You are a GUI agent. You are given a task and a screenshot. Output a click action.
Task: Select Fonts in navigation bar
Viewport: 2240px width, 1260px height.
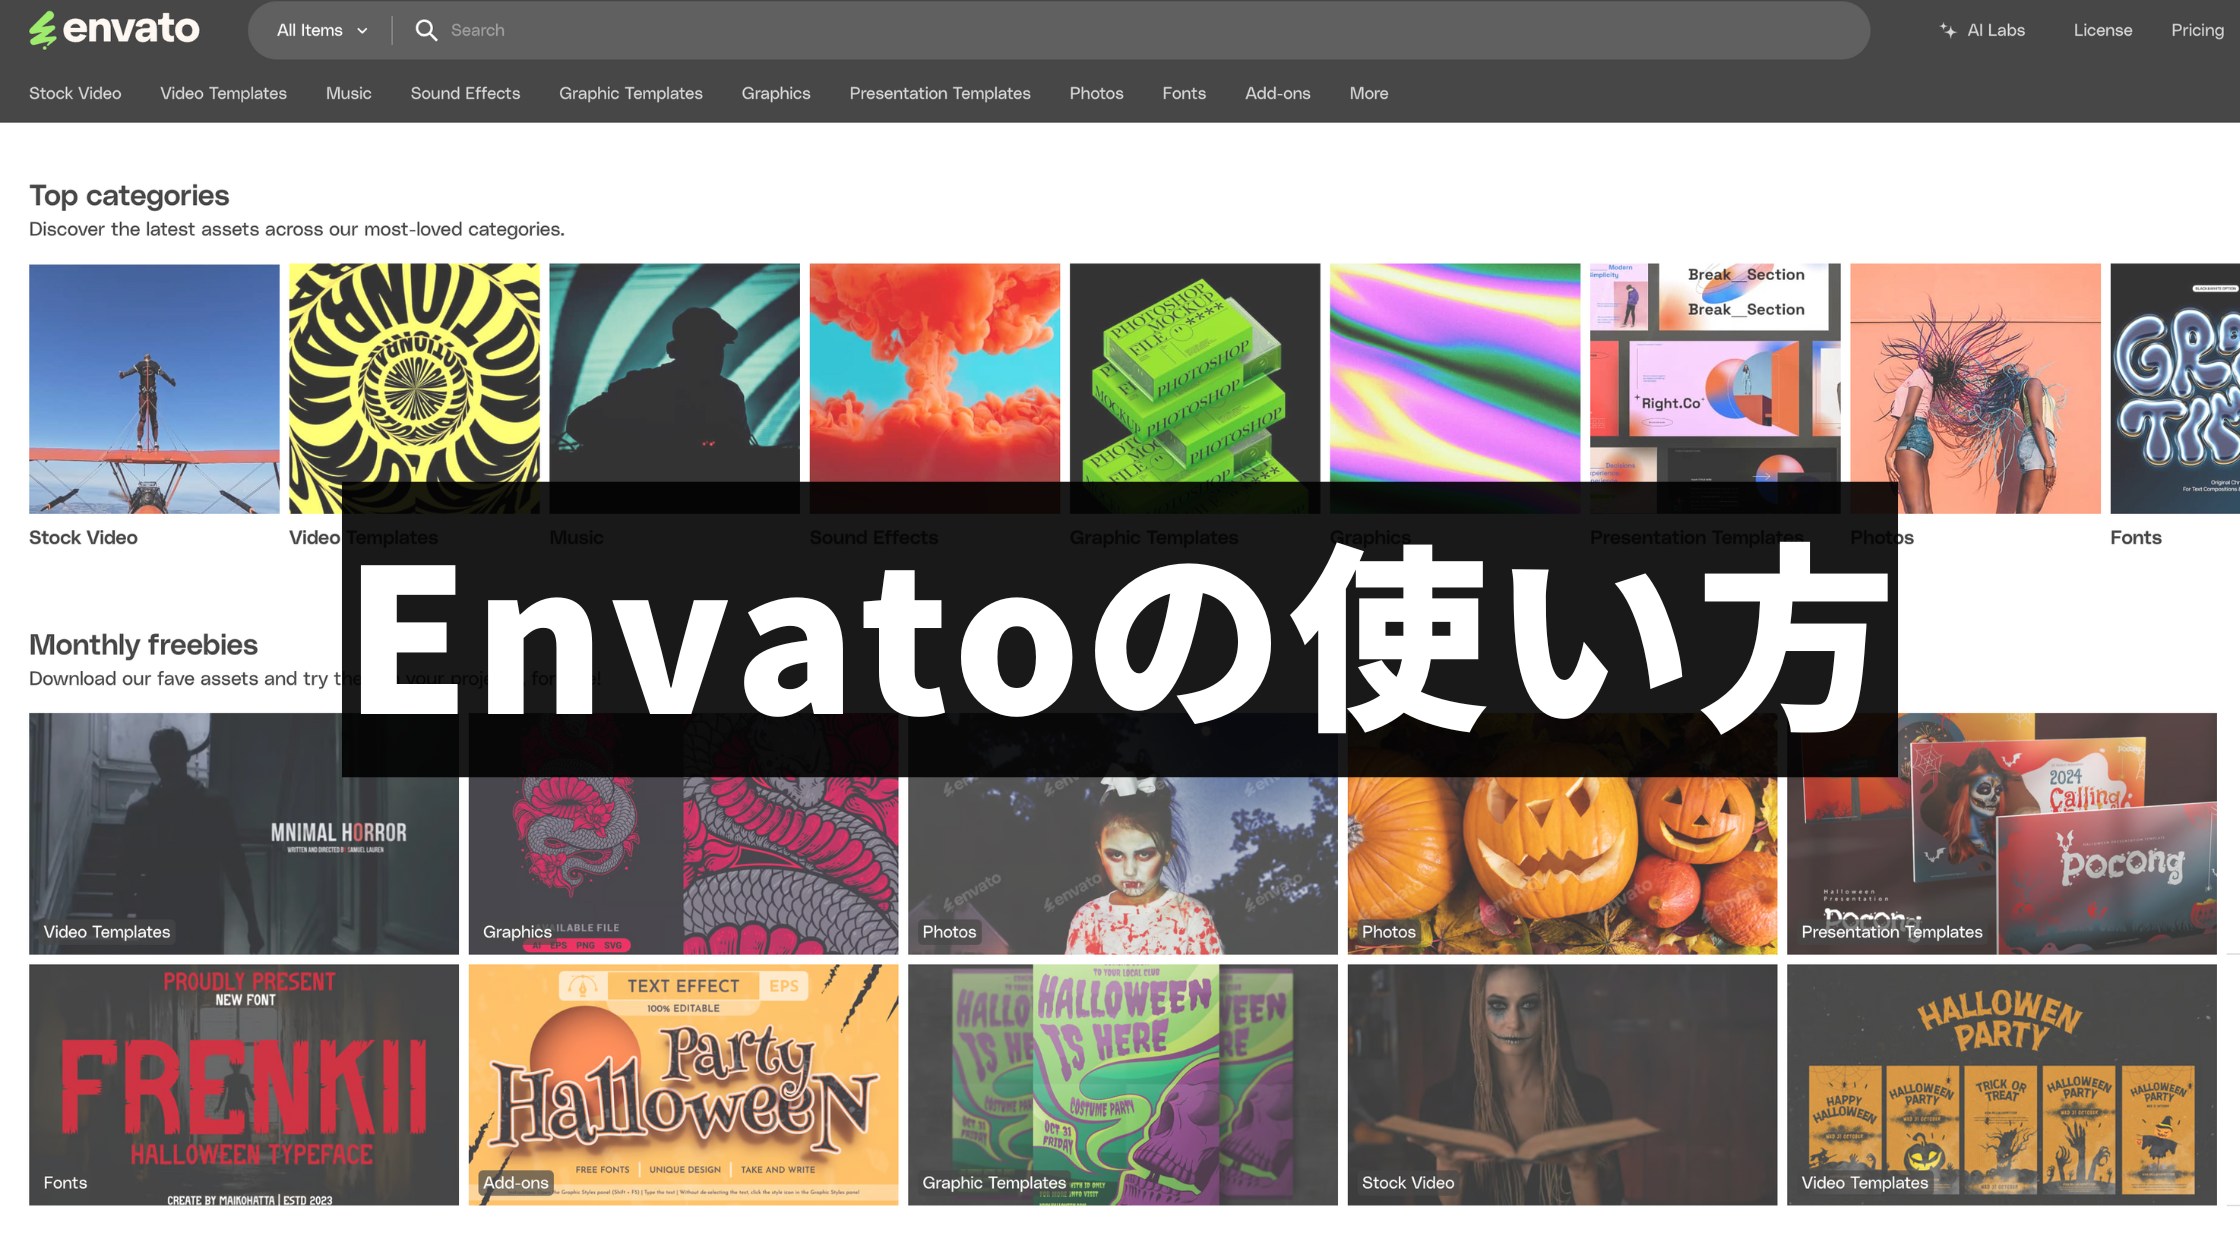[x=1184, y=93]
